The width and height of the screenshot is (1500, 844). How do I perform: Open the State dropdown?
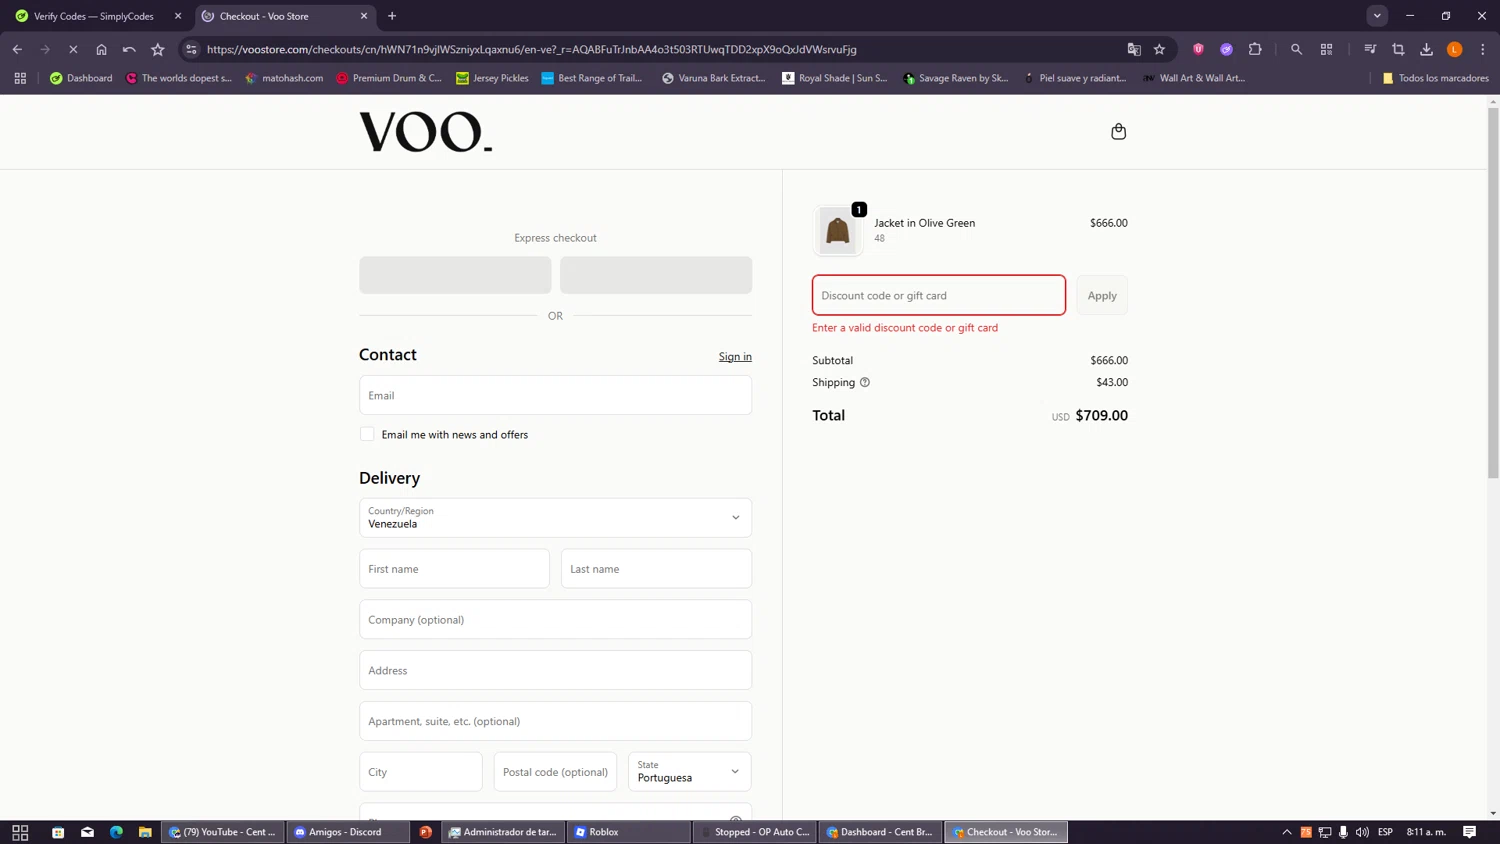tap(689, 772)
